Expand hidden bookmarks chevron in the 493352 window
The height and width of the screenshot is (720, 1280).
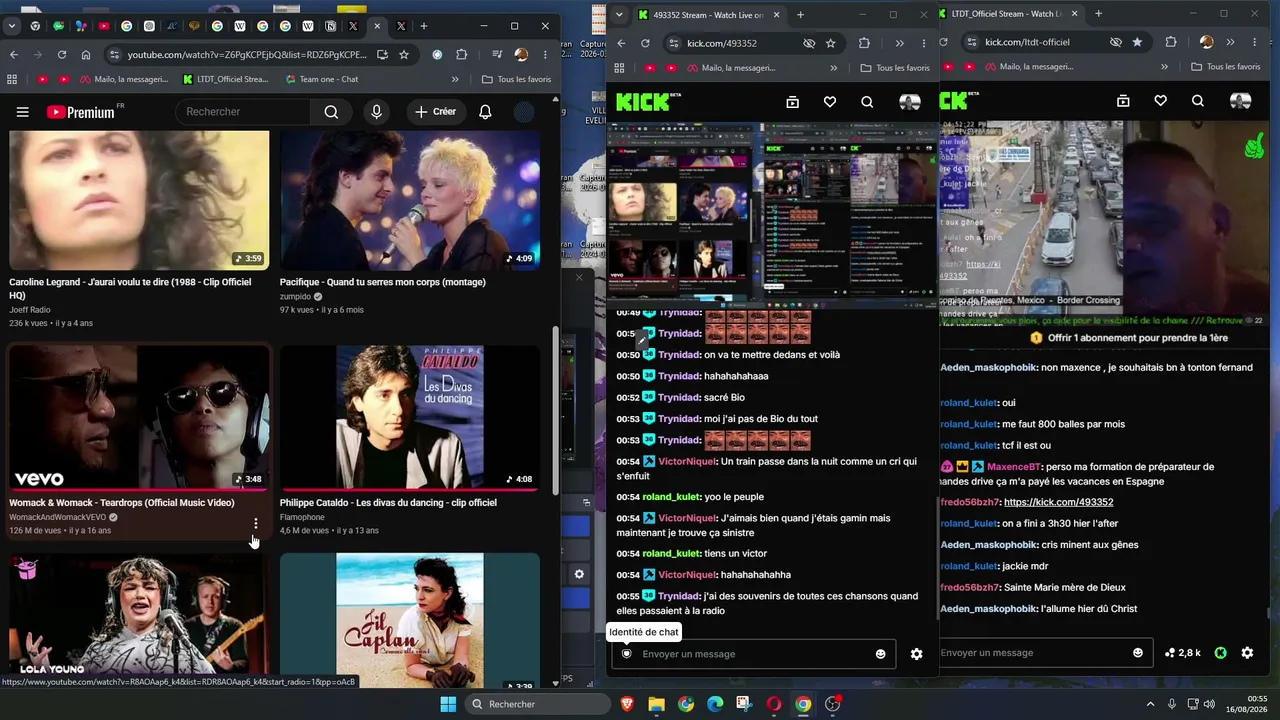tap(834, 68)
